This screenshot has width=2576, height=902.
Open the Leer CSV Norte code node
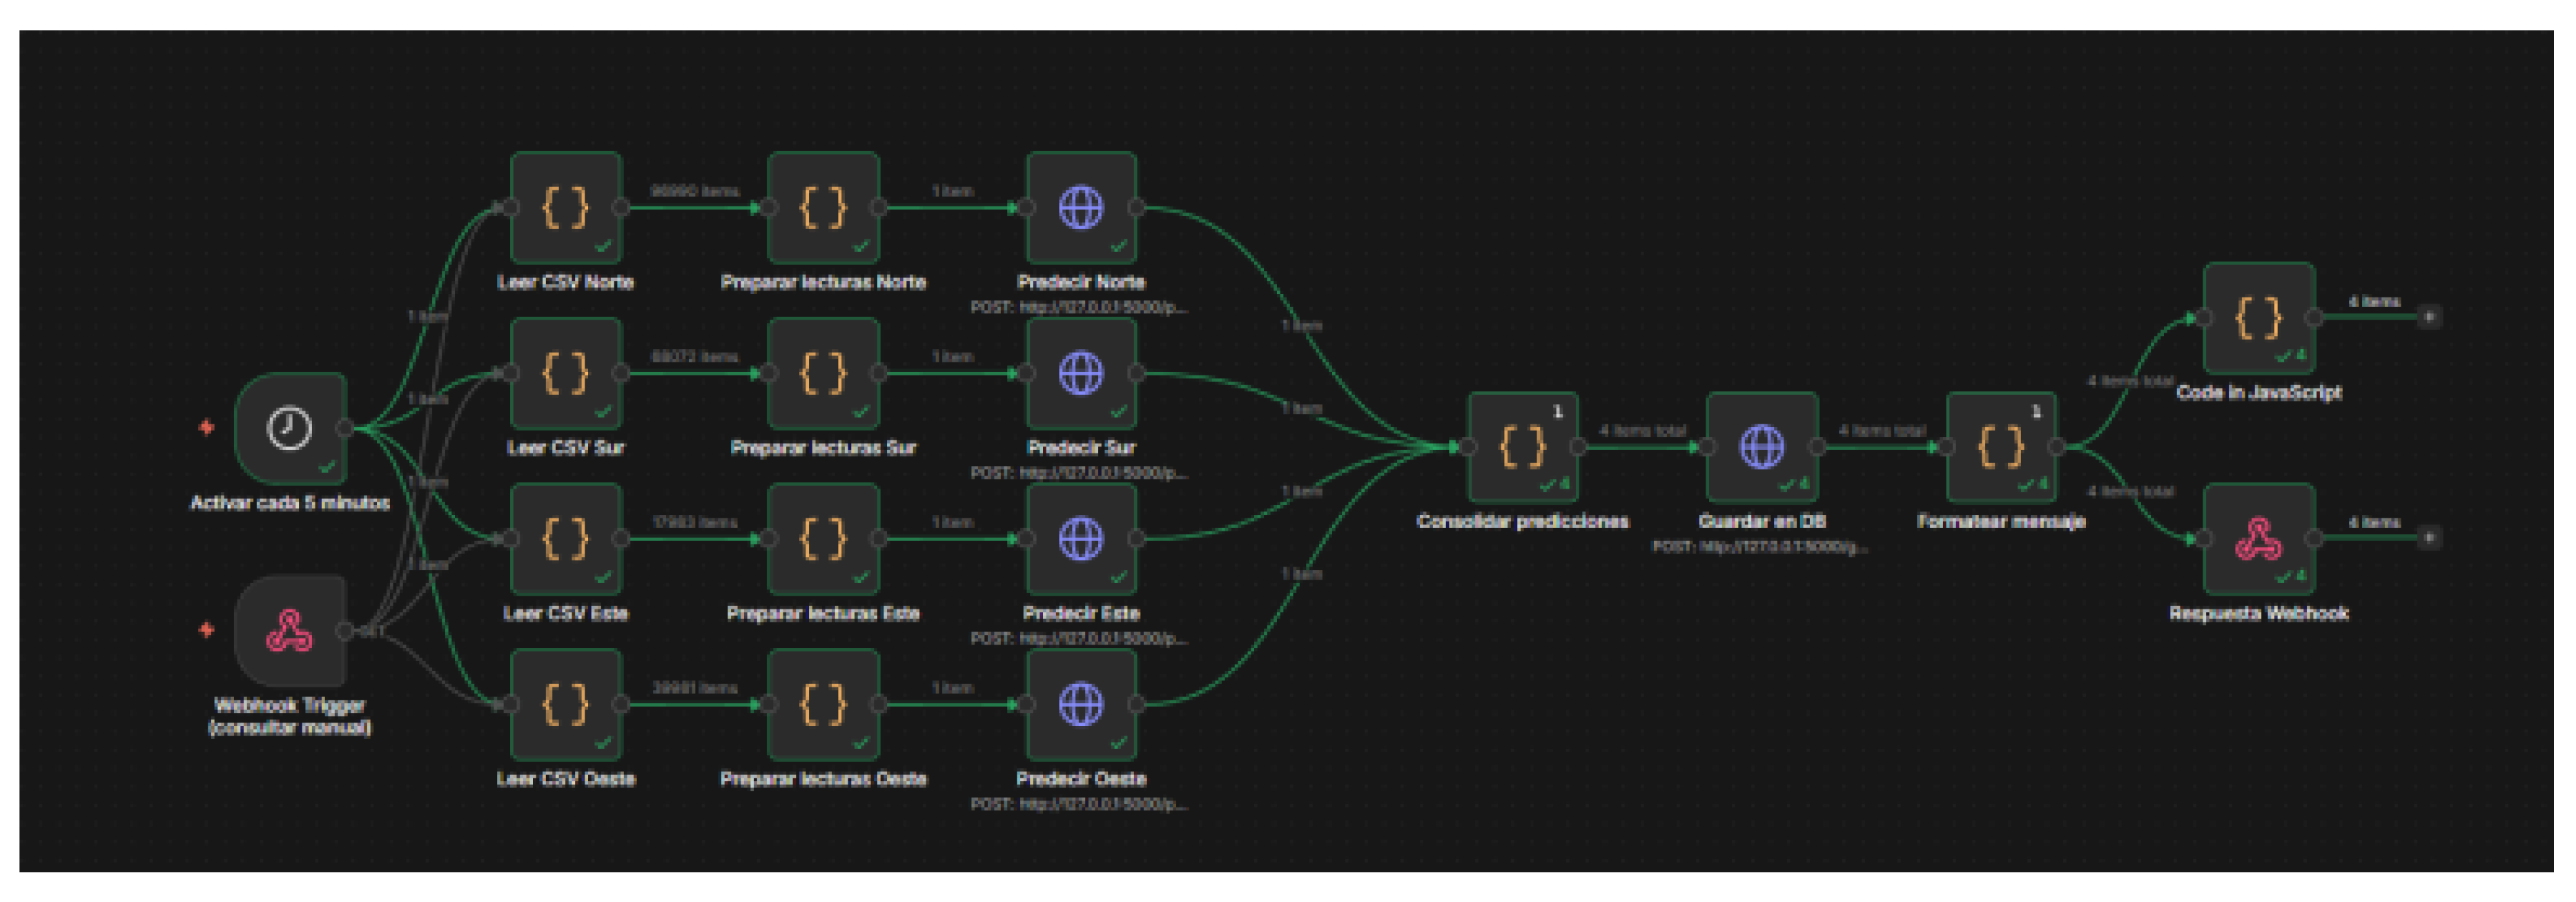pyautogui.click(x=566, y=208)
